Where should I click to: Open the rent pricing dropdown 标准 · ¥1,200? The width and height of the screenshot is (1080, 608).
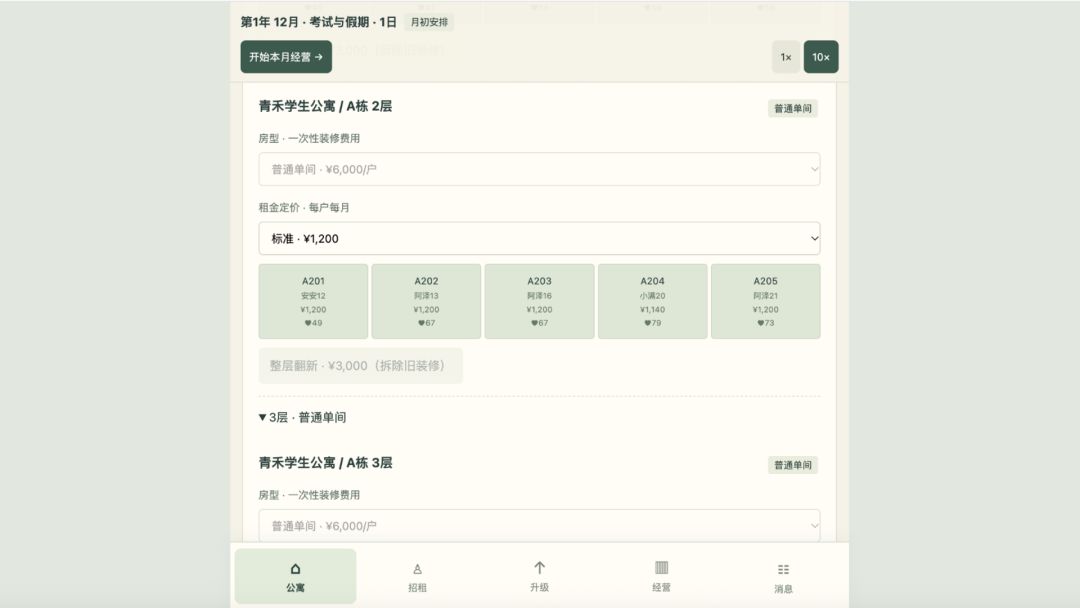tap(539, 238)
